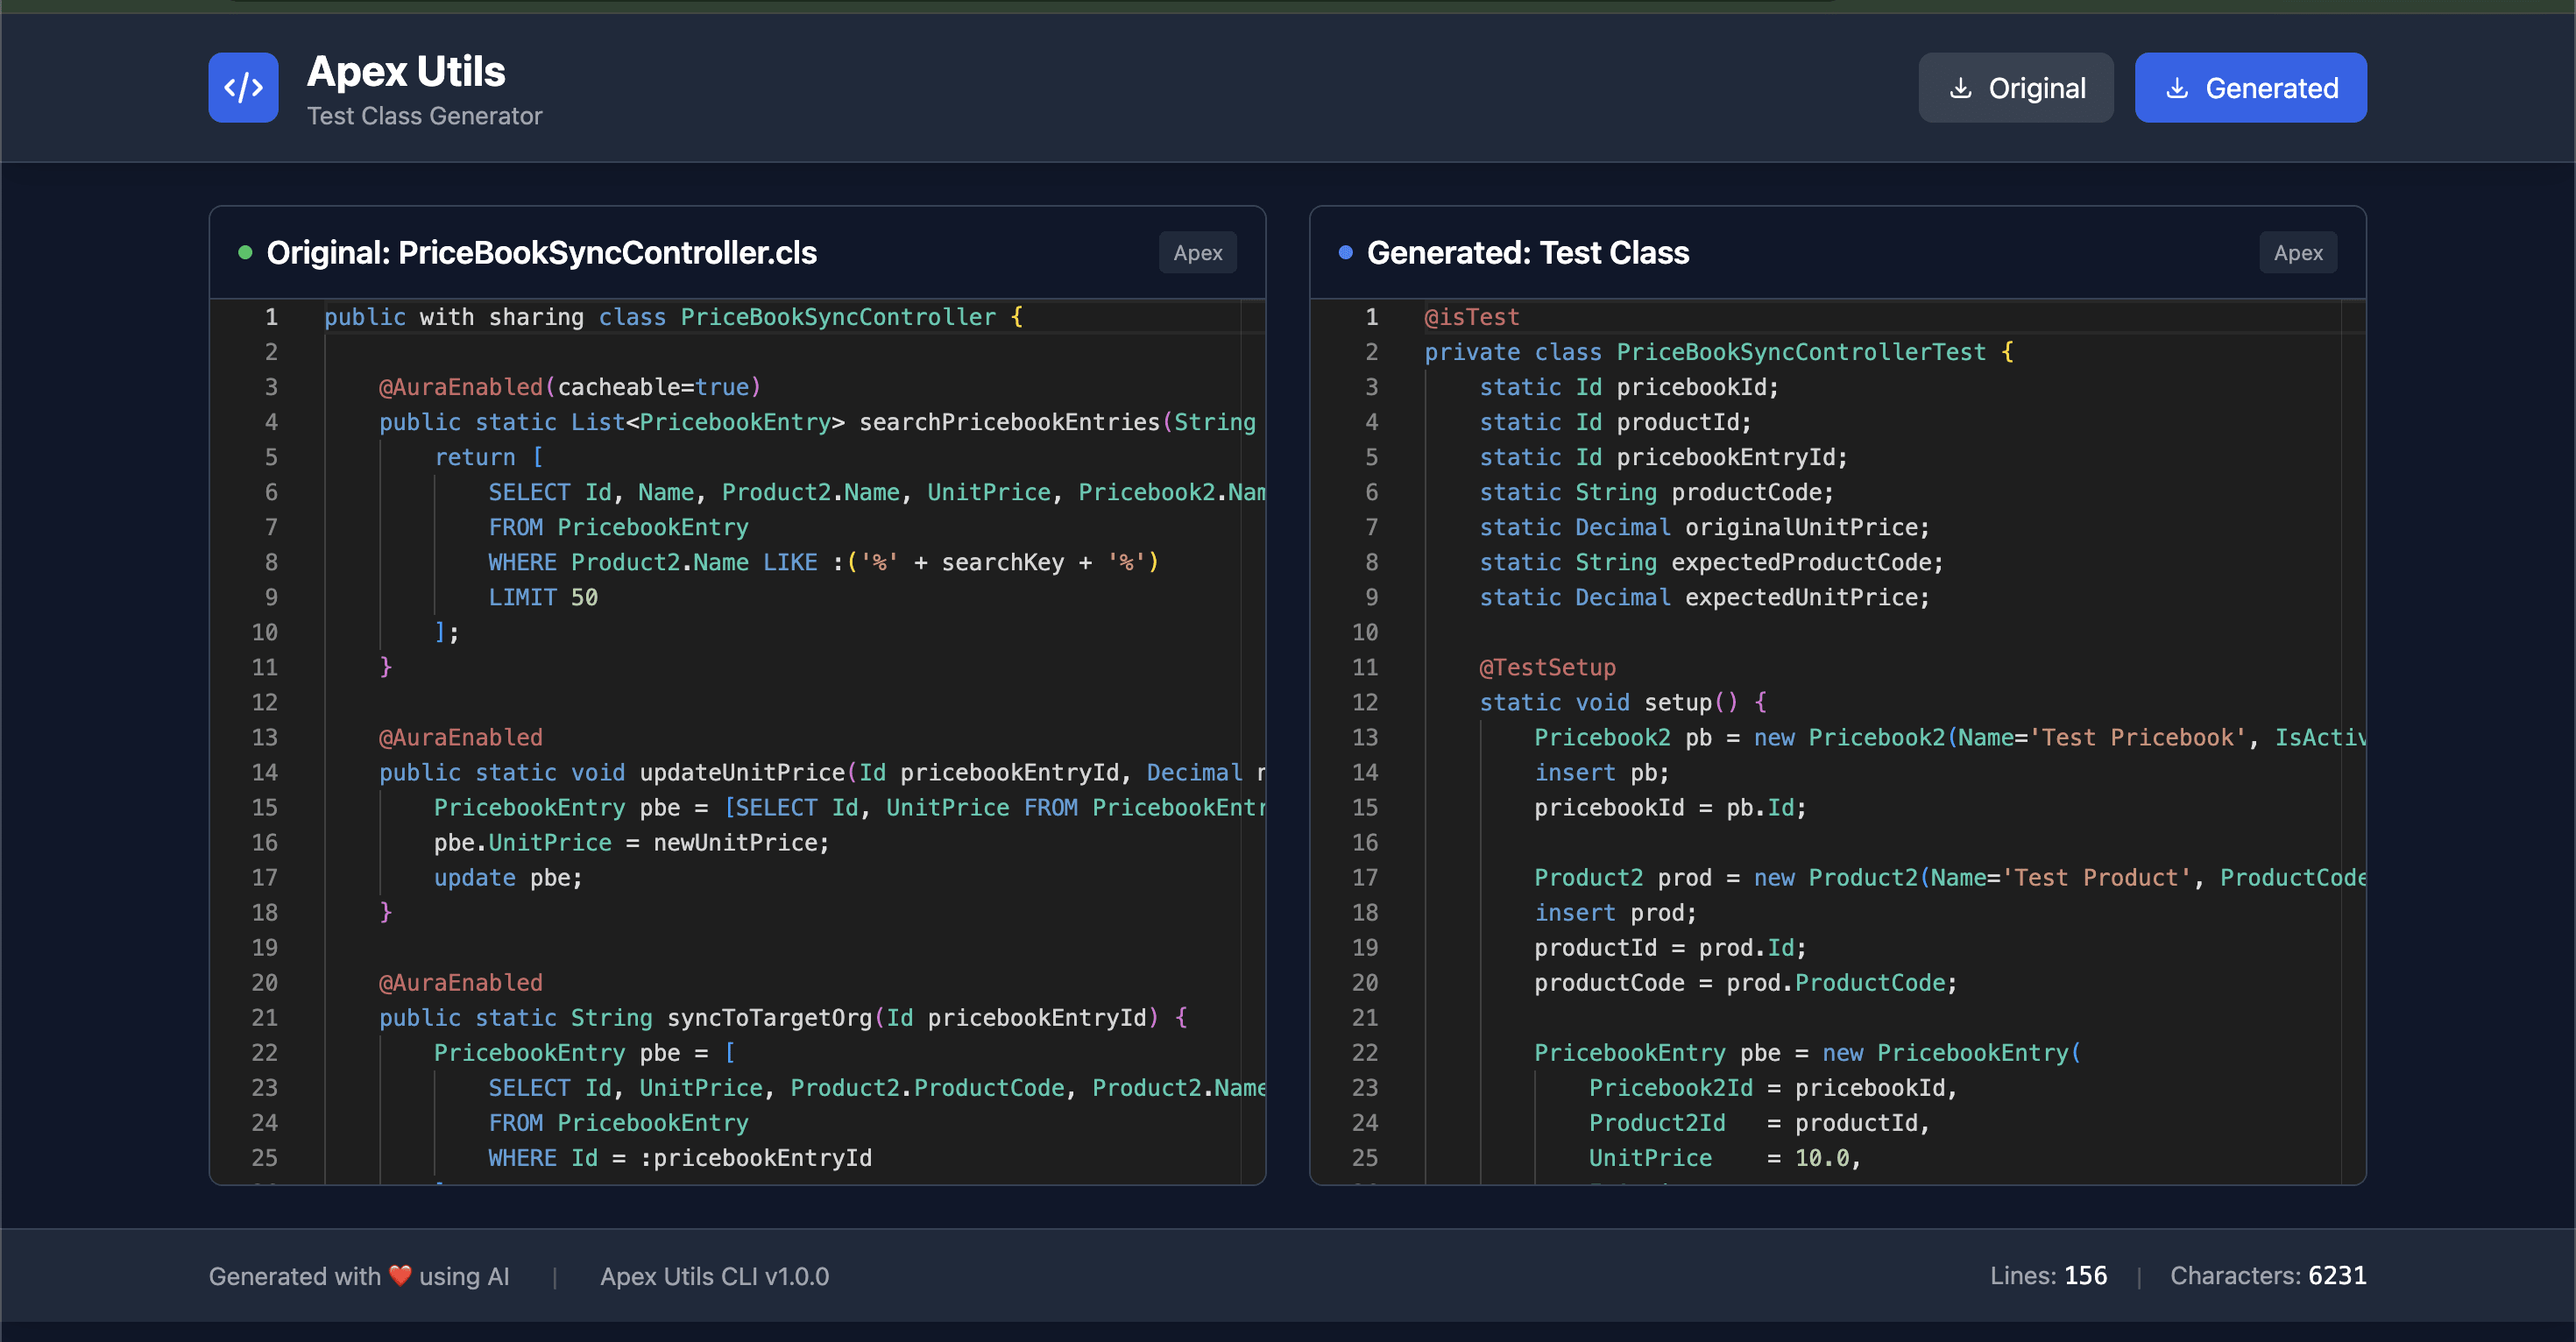Click the Generated: Test Class heading

click(1527, 253)
